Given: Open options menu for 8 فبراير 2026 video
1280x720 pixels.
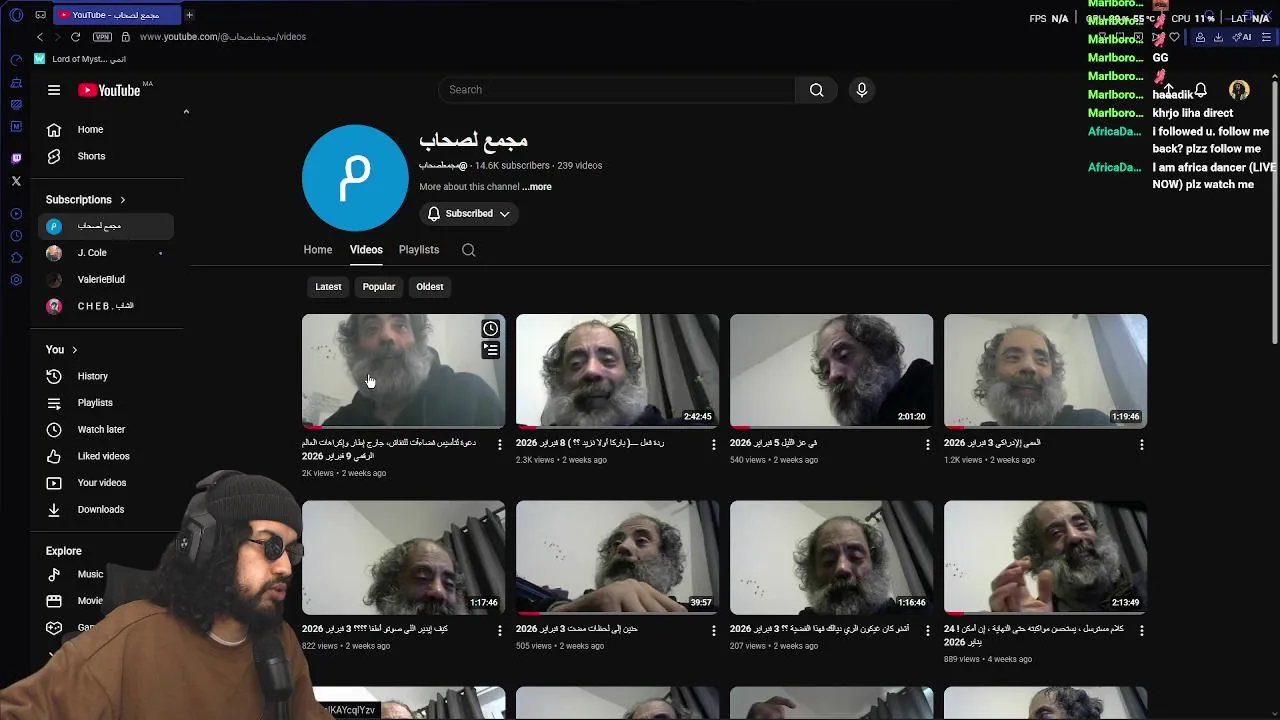Looking at the screenshot, I should [x=714, y=445].
